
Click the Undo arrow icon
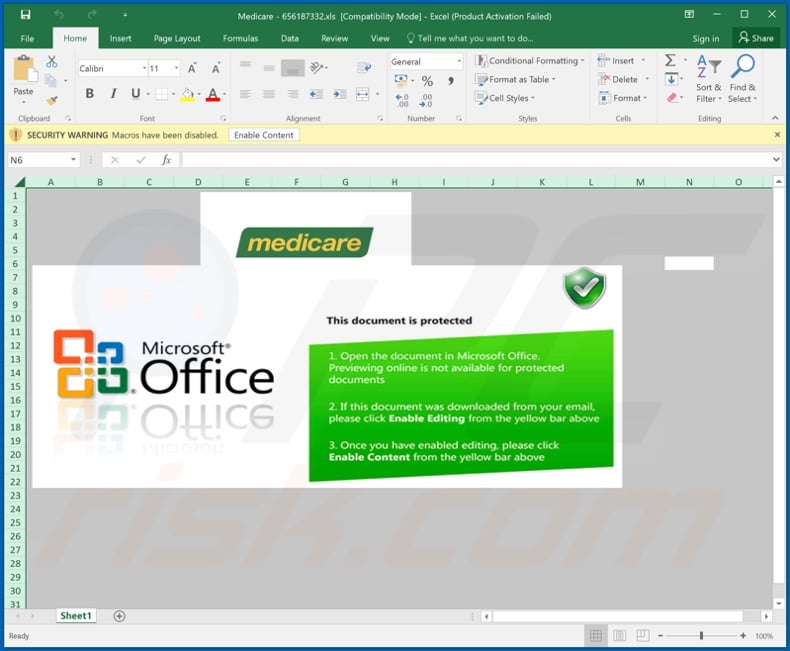59,15
